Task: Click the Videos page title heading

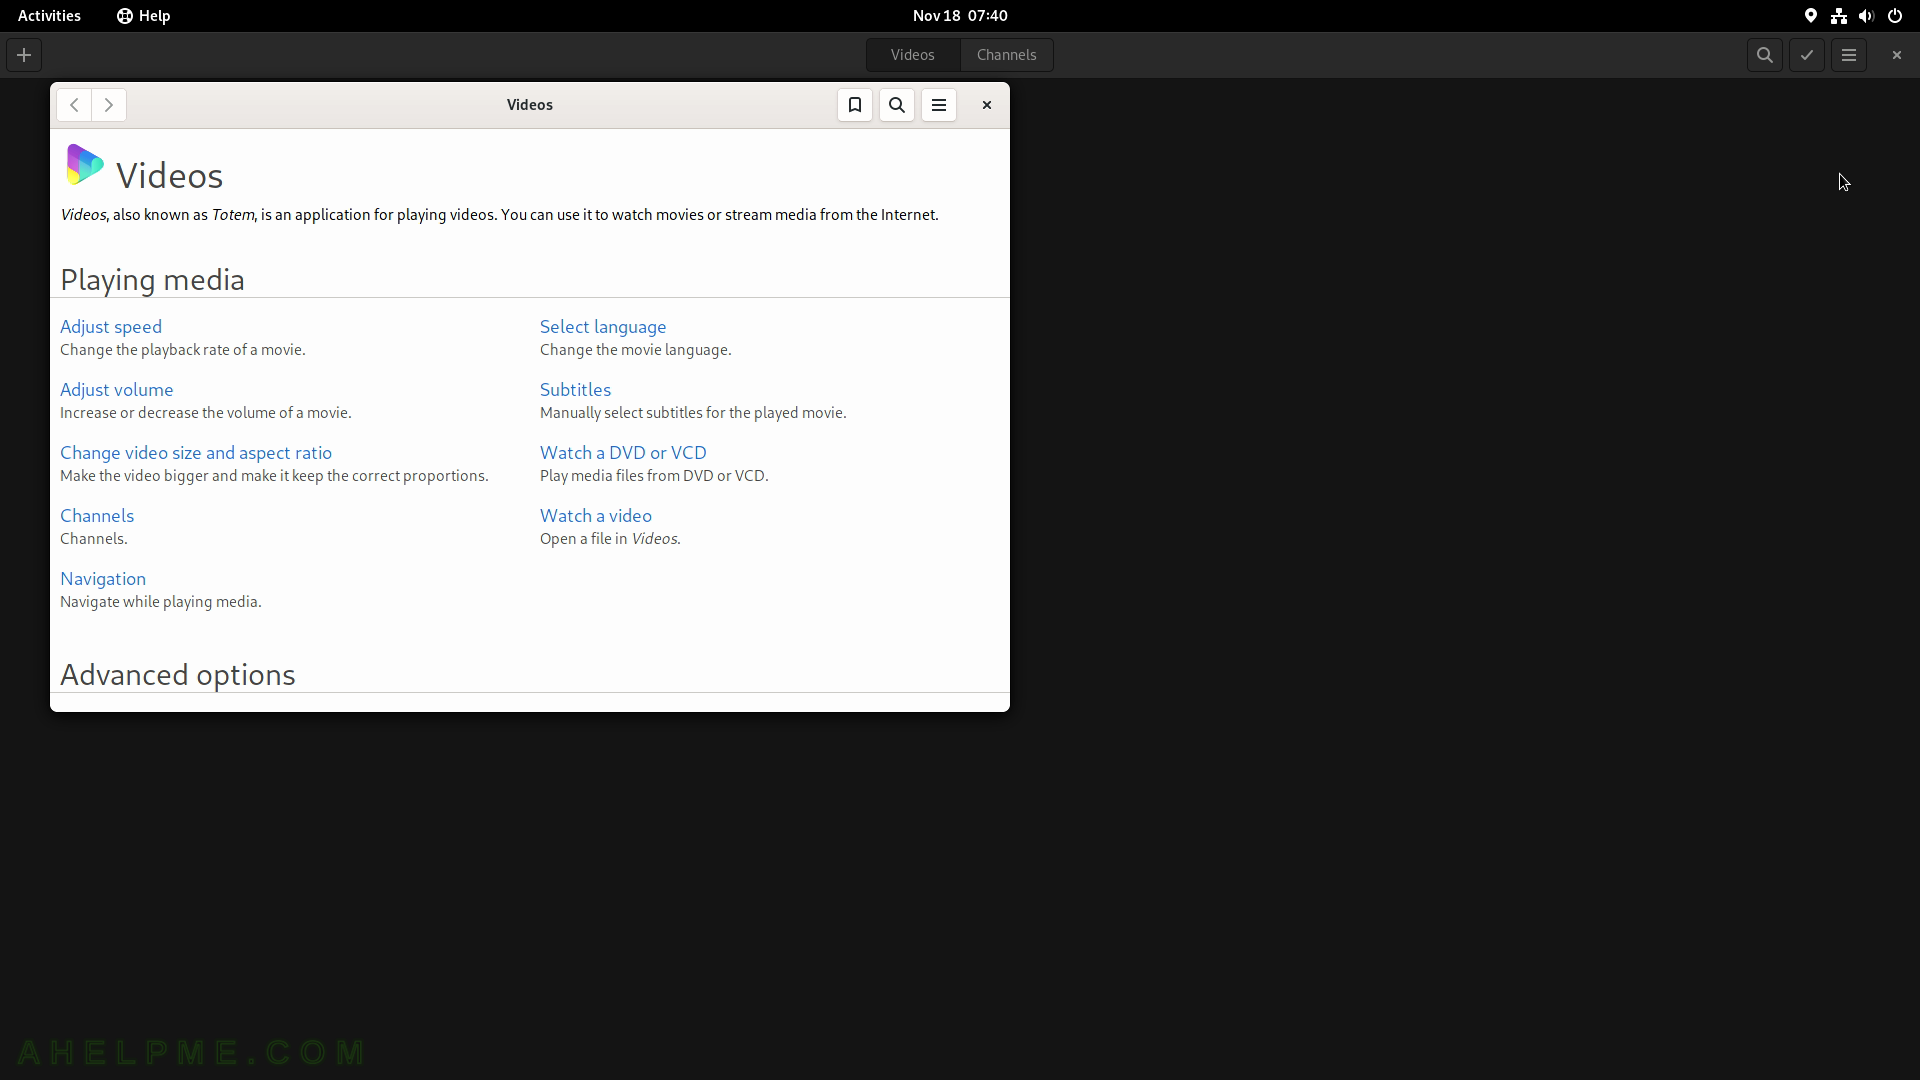Action: pos(170,176)
